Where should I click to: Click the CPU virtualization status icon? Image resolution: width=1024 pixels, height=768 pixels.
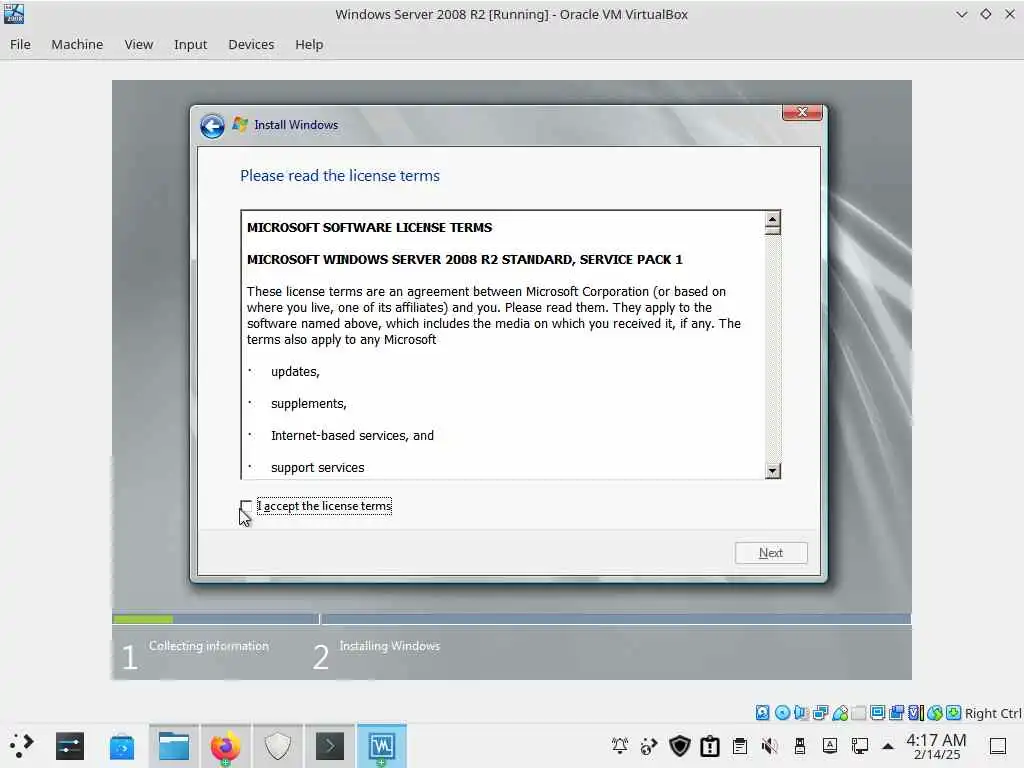pyautogui.click(x=916, y=712)
